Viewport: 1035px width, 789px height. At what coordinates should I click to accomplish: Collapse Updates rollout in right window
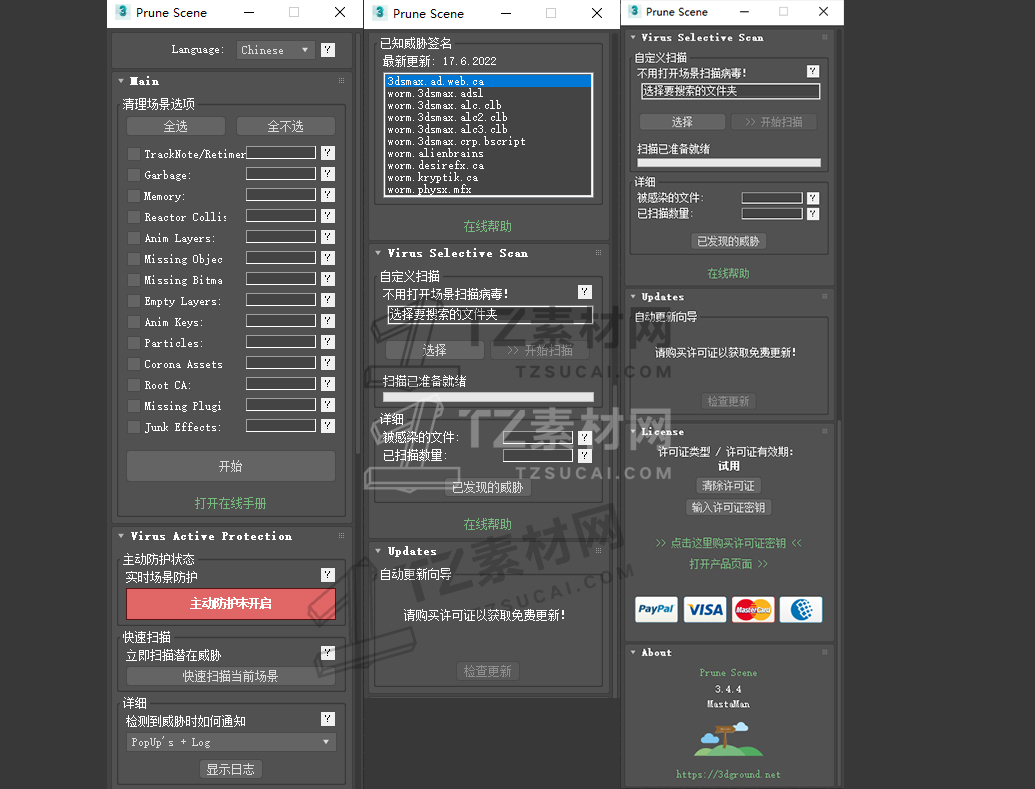click(x=633, y=296)
